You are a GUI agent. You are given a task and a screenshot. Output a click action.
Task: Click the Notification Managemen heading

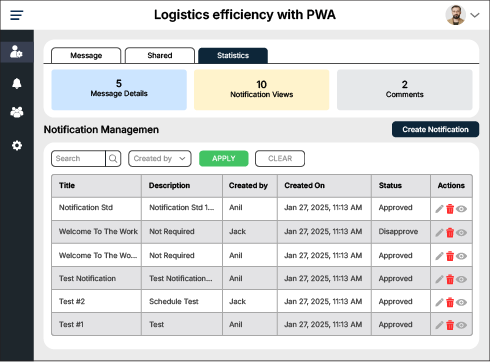point(101,130)
